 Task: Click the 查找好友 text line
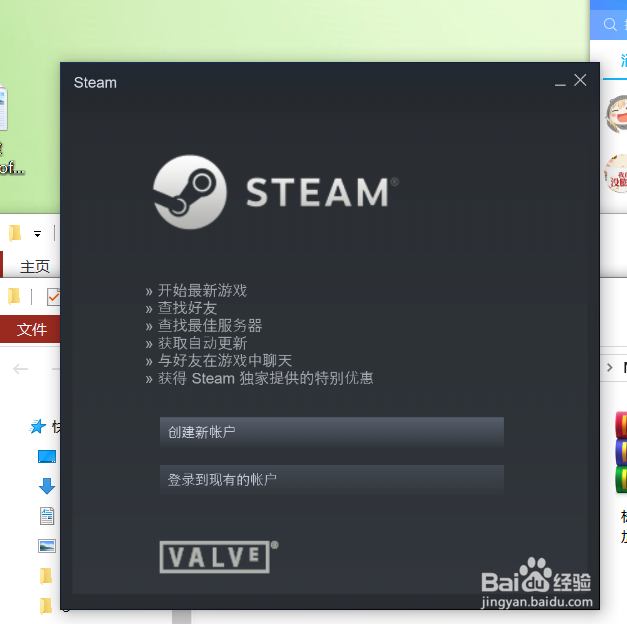[187, 308]
